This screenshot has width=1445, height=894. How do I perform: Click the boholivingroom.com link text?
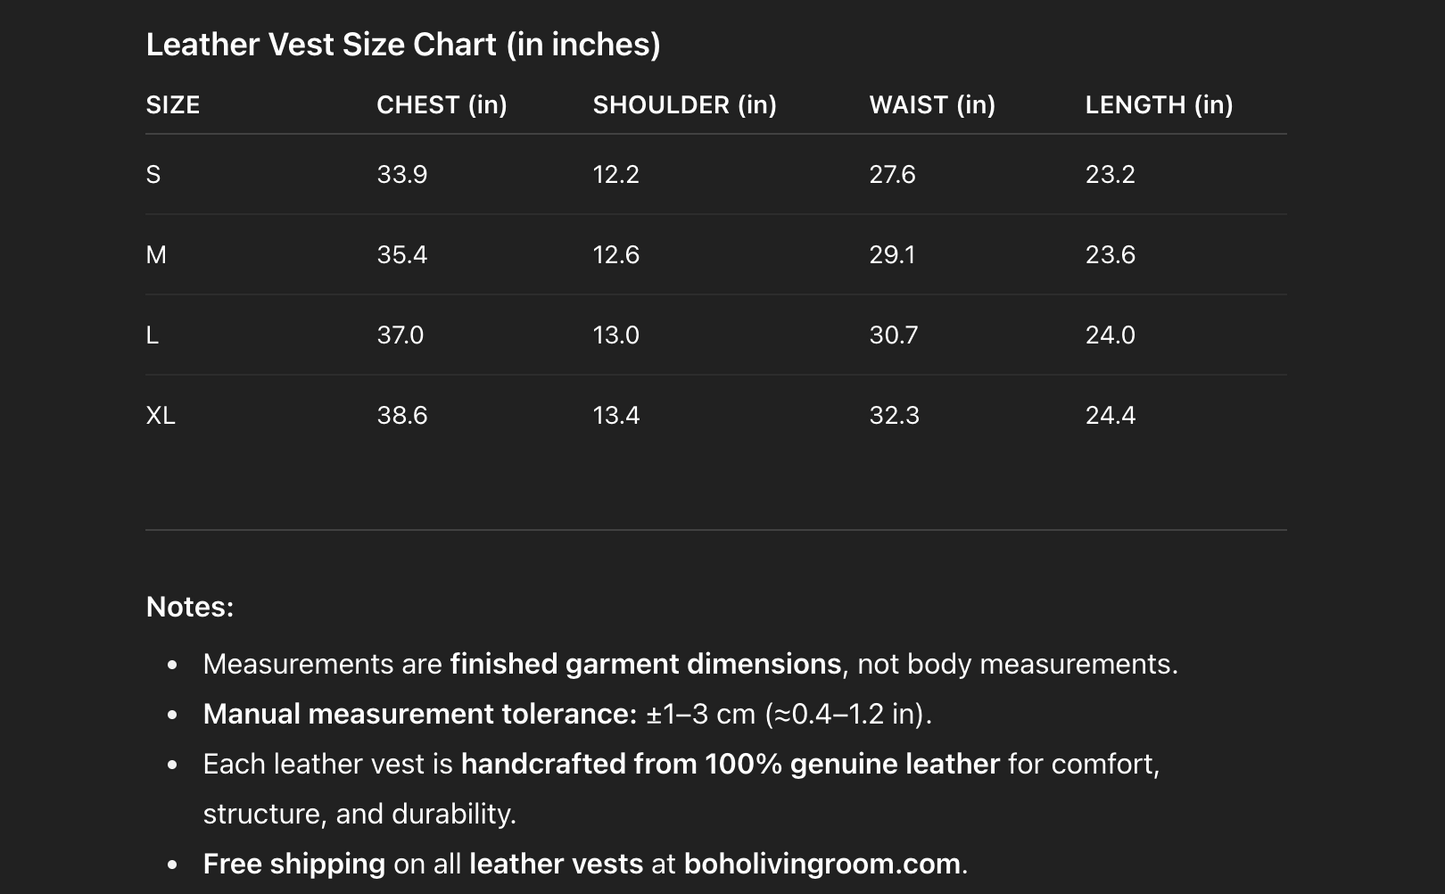[824, 863]
